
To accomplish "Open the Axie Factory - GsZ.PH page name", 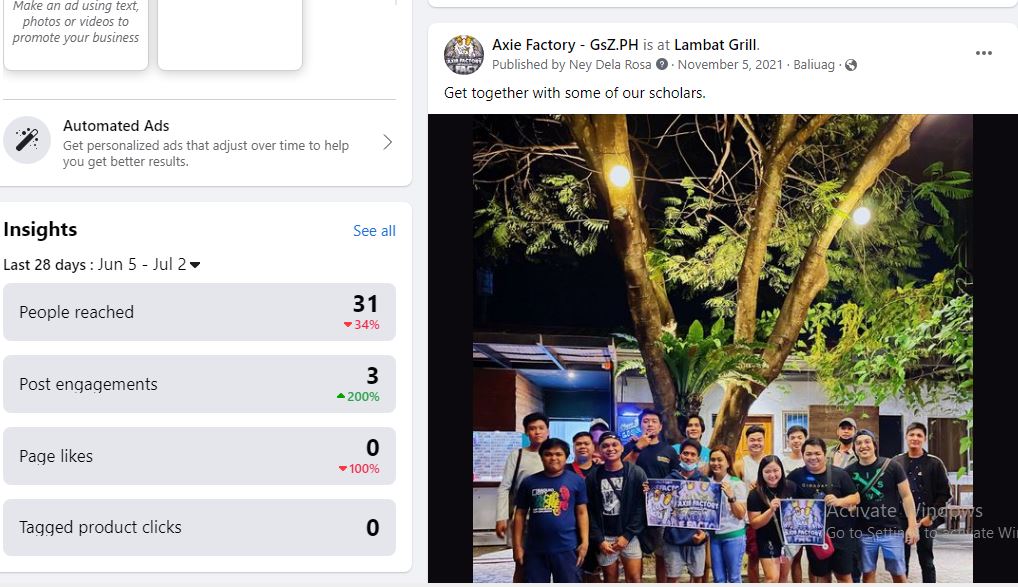I will tap(565, 45).
